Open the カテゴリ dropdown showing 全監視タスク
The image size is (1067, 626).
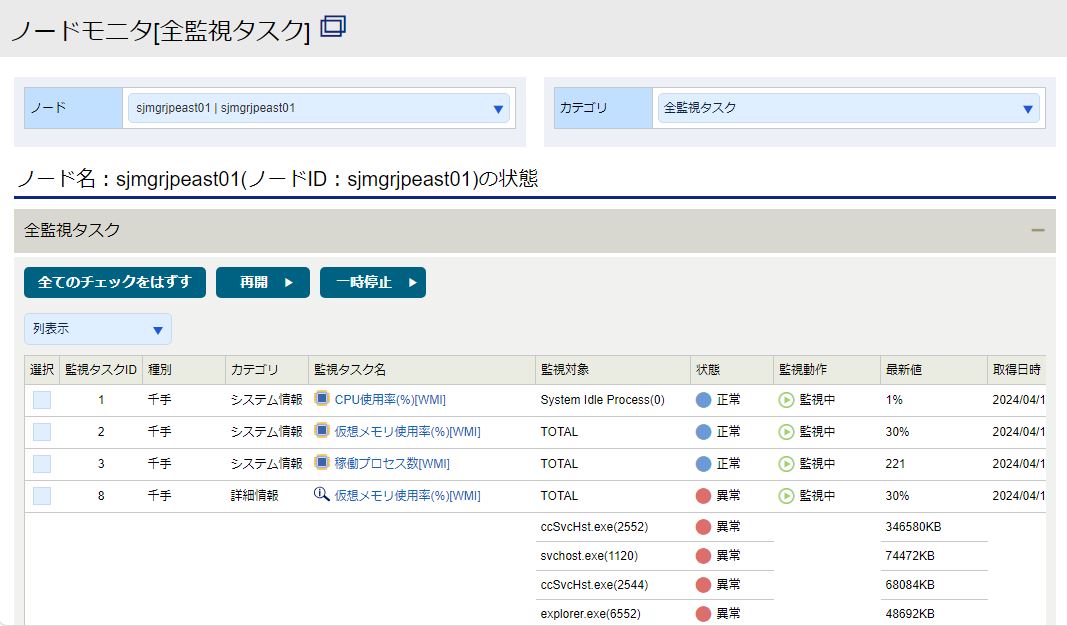pyautogui.click(x=849, y=108)
